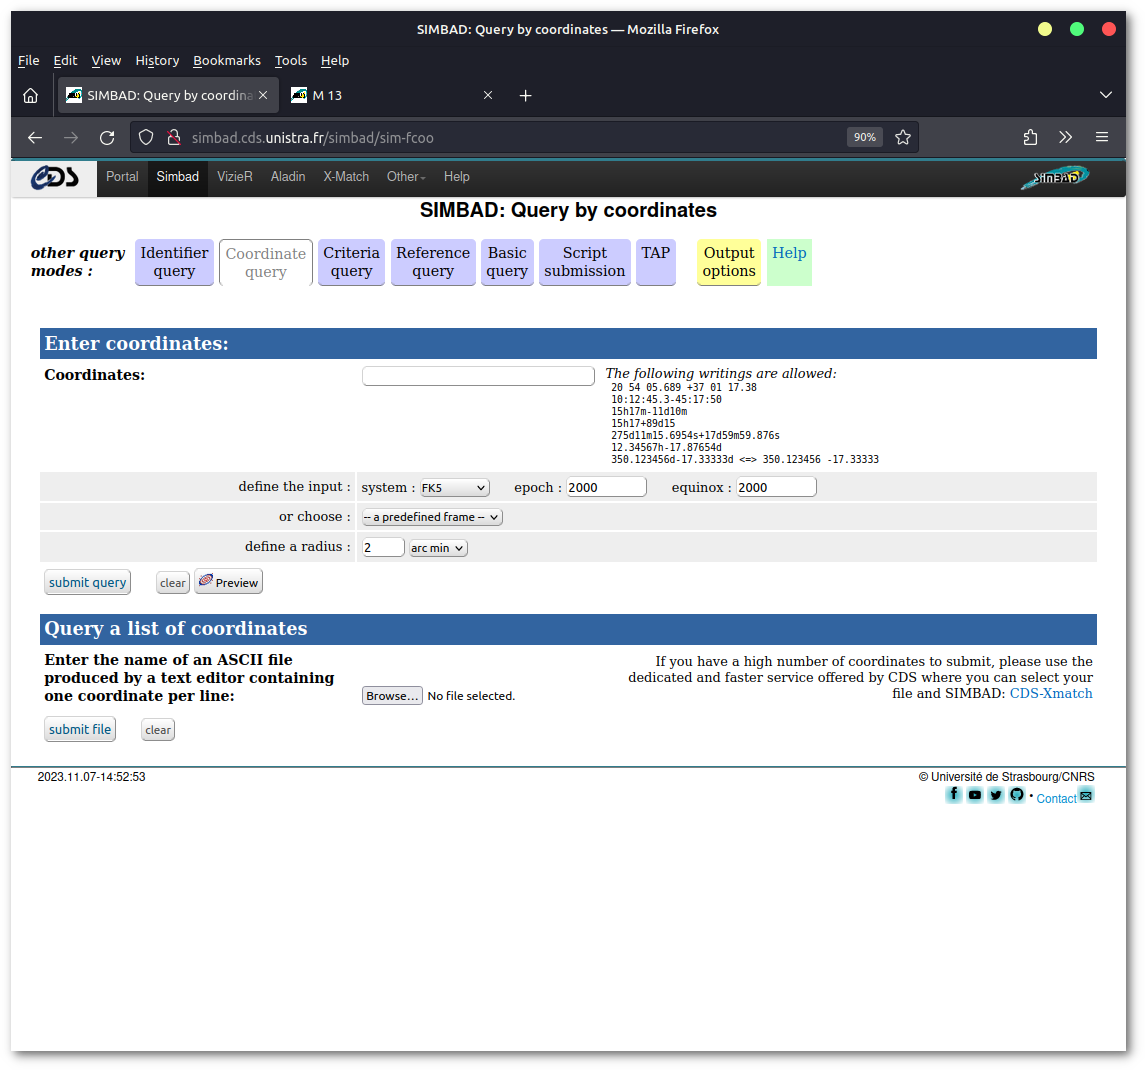The image size is (1145, 1070).
Task: Clear the file list form
Action: point(158,730)
